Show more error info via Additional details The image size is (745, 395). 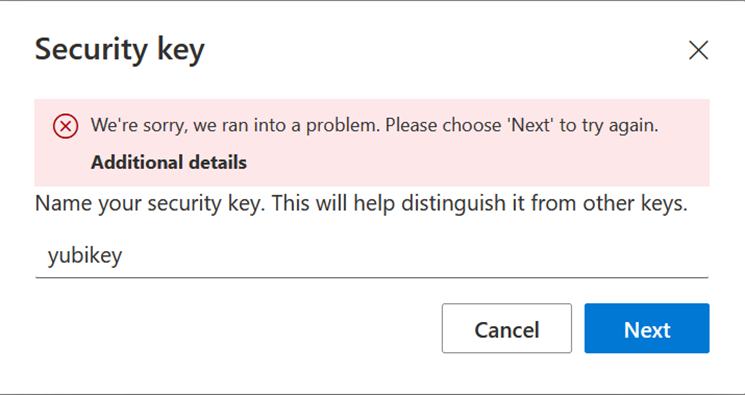[169, 163]
